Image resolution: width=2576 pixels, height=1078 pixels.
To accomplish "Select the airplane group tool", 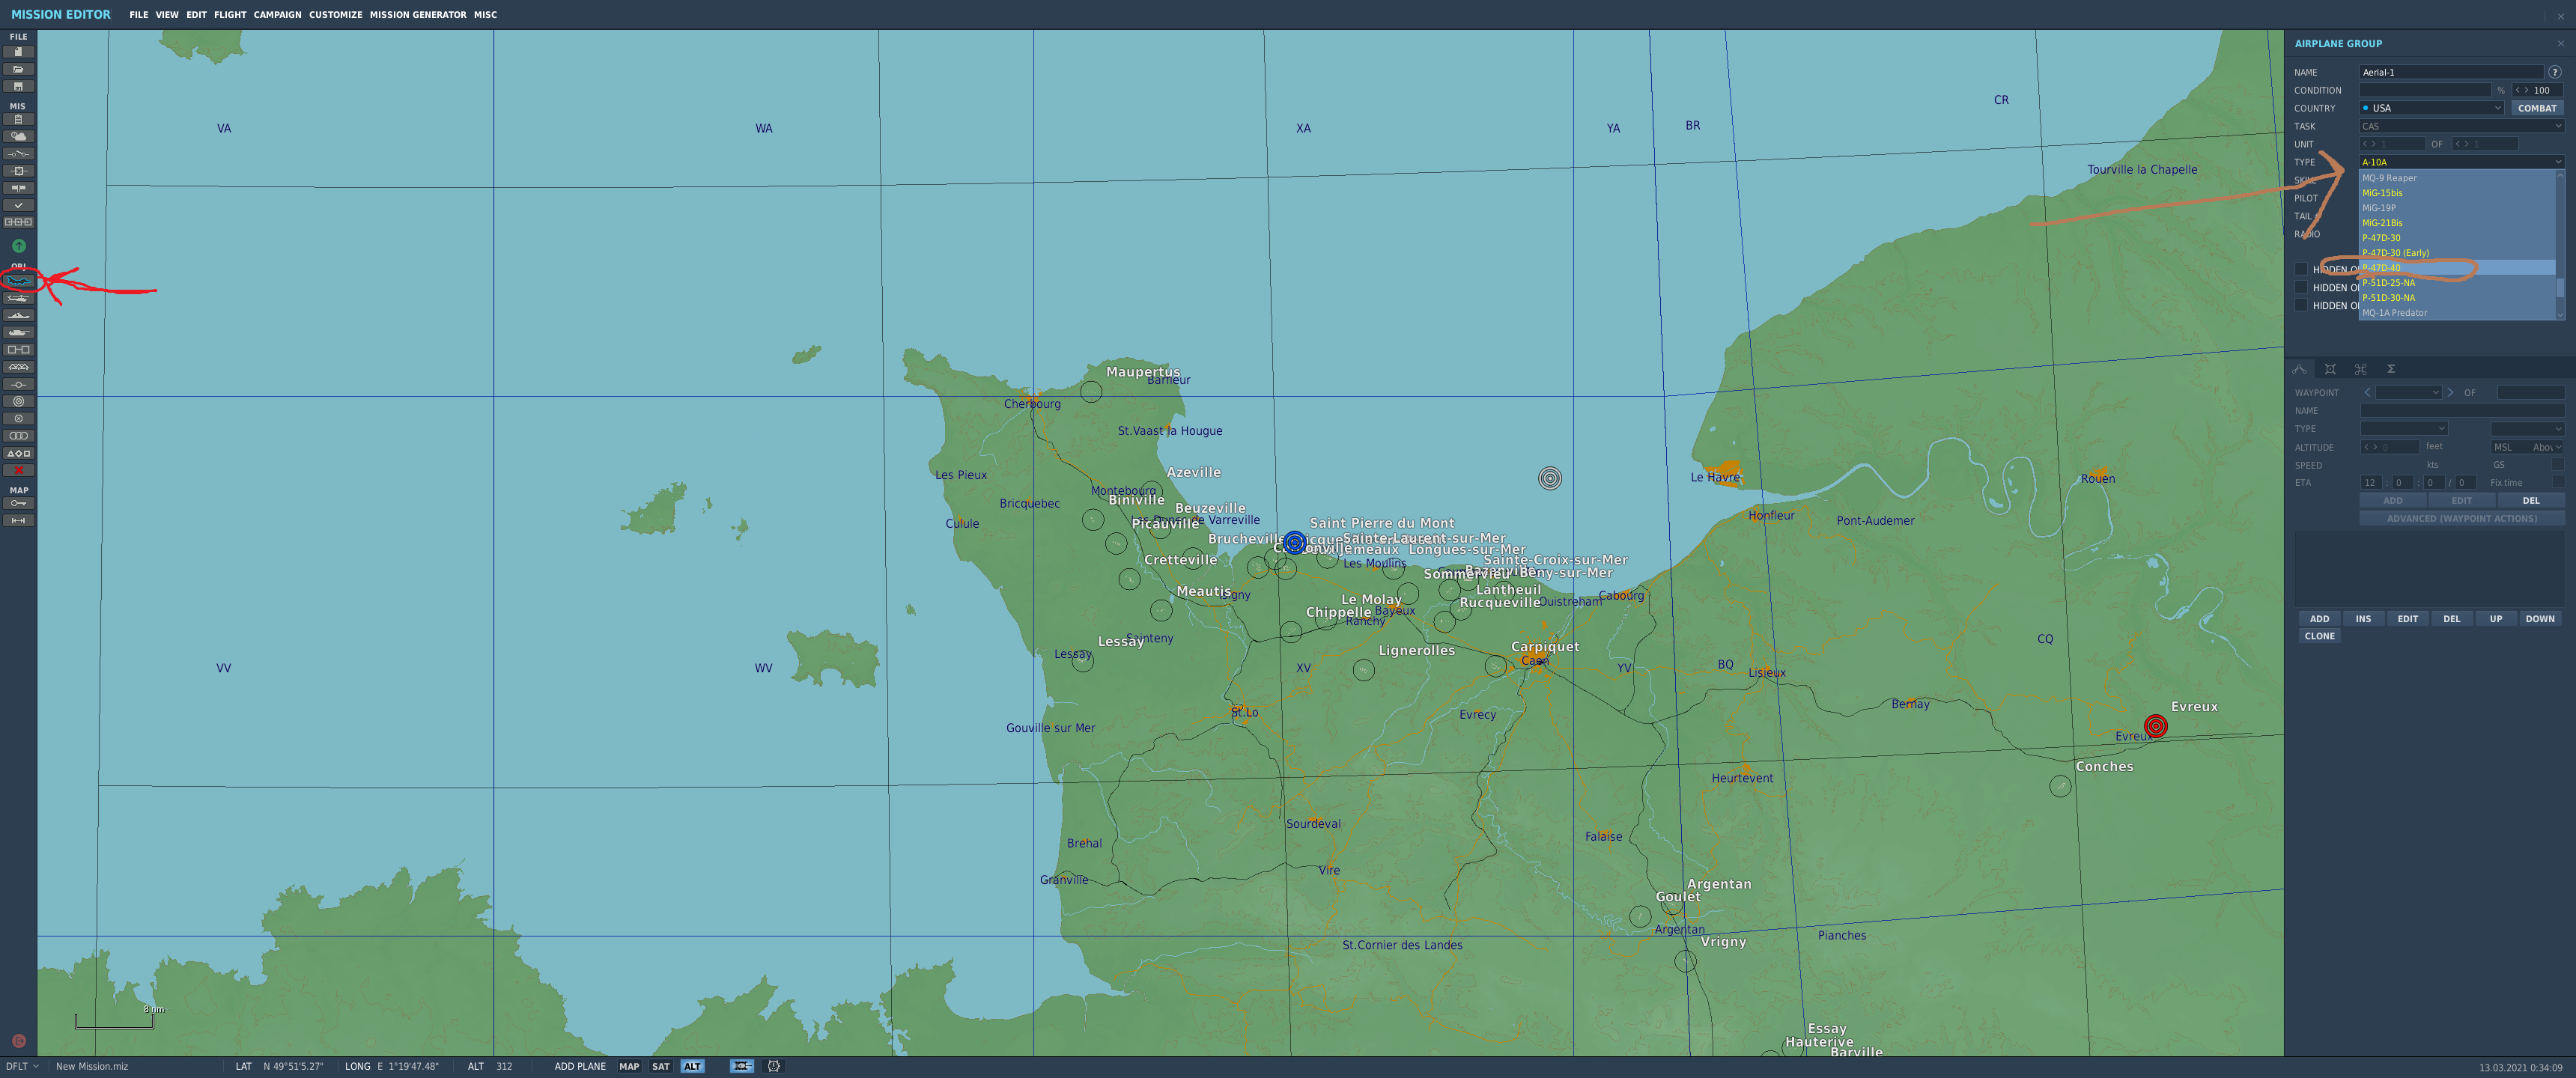I will (18, 281).
